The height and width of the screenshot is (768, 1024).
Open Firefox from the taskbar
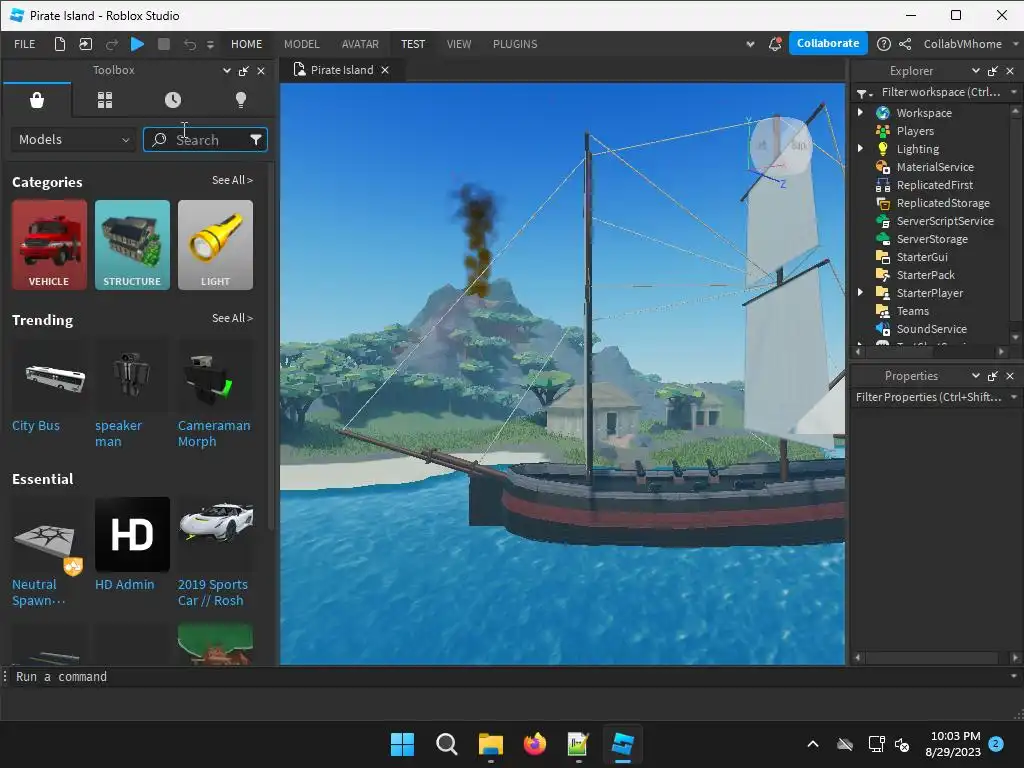(534, 744)
